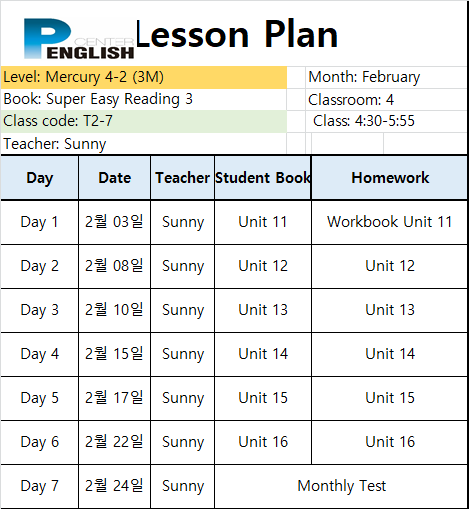476x517 pixels.
Task: Select the green Class code: T2-7 cell
Action: point(144,121)
